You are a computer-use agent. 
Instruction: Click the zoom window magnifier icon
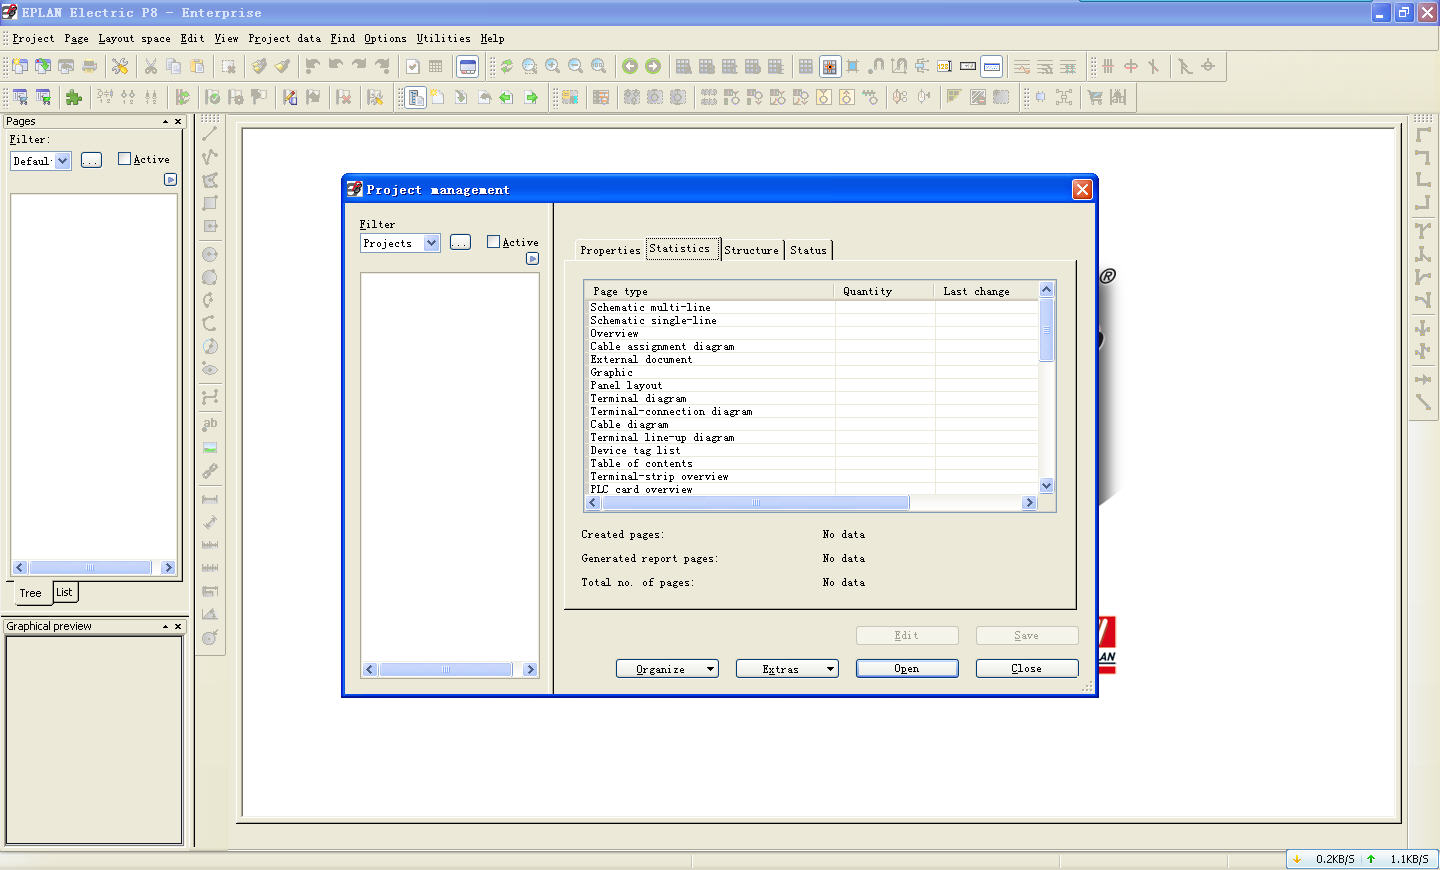click(x=530, y=66)
